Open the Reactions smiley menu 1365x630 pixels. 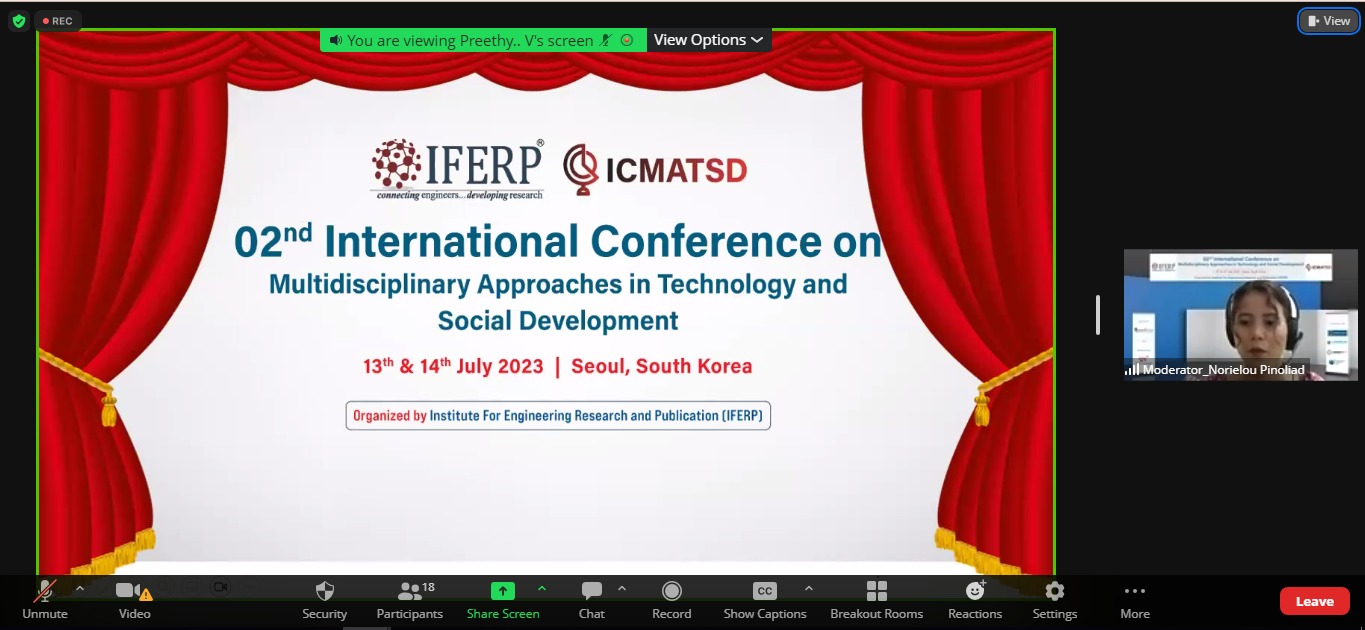click(975, 600)
